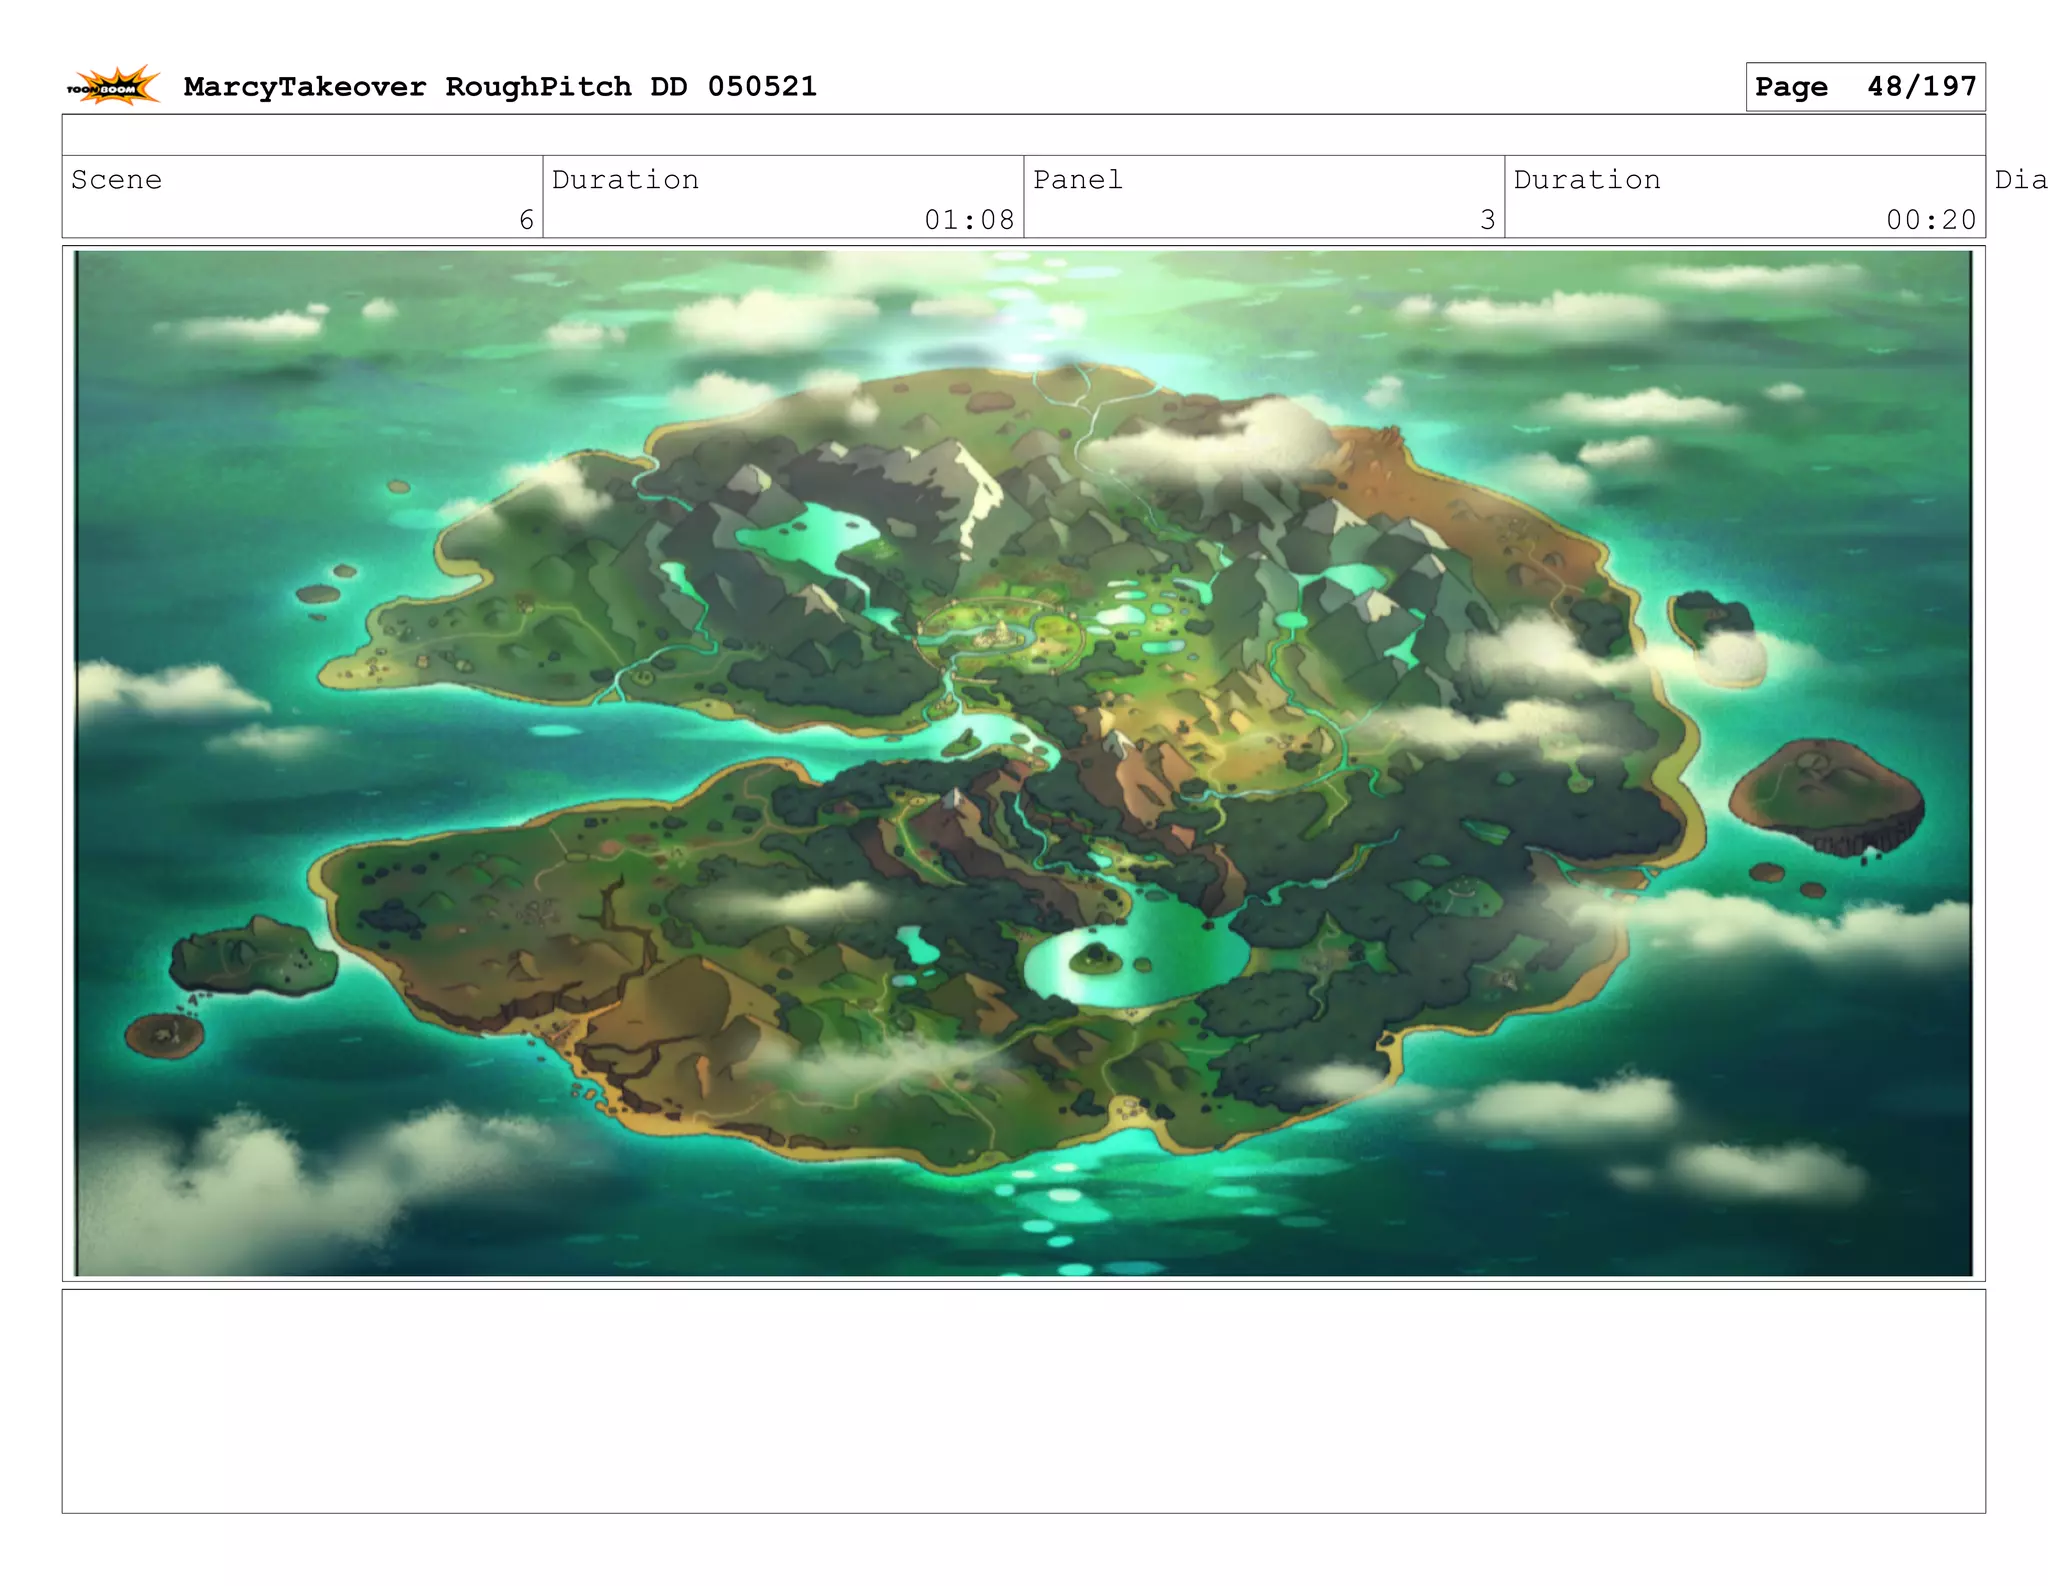The image size is (2048, 1586).
Task: Click the brown rocky islet at right
Action: 1825,795
